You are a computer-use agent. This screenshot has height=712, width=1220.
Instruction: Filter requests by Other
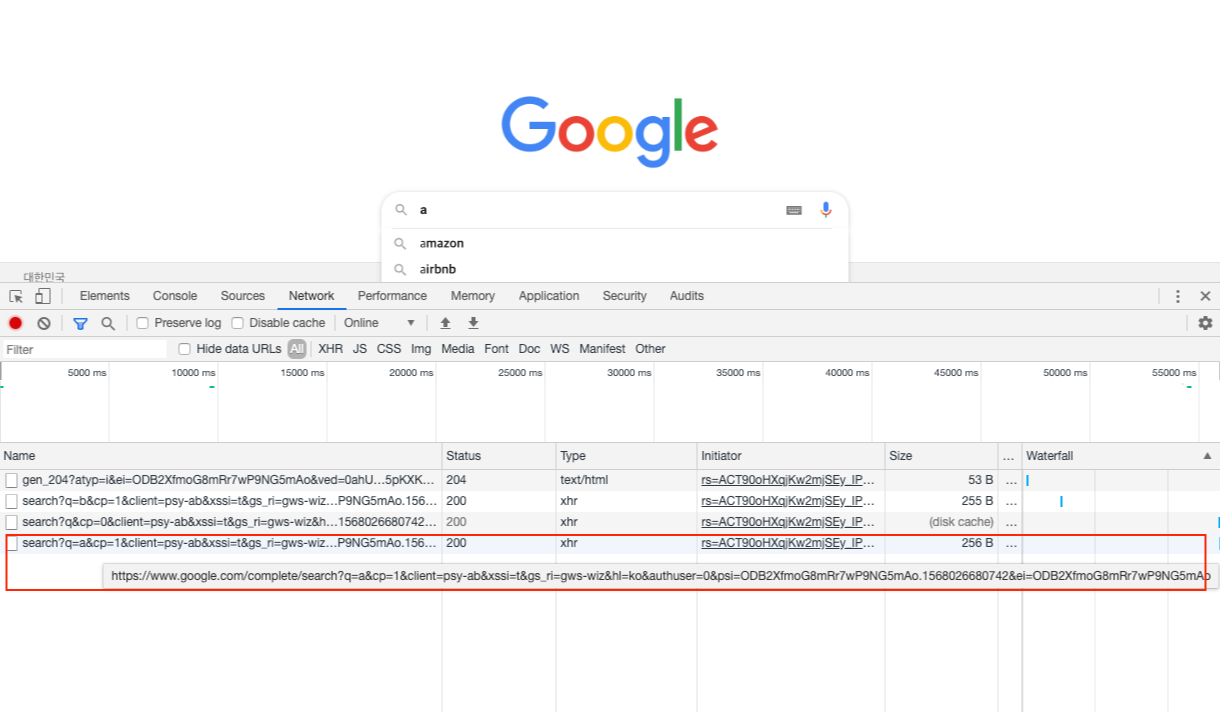click(x=650, y=349)
